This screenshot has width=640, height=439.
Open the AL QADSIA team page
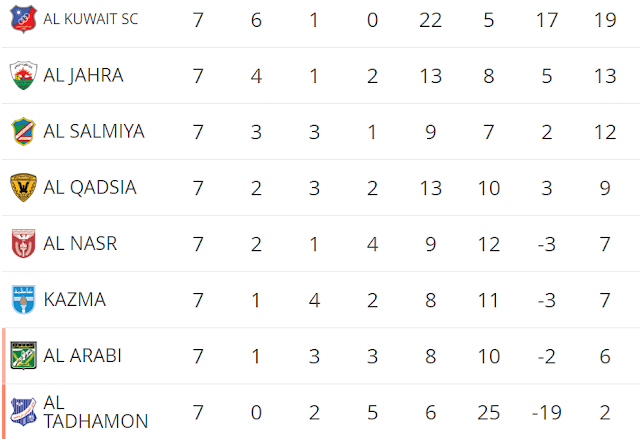90,187
